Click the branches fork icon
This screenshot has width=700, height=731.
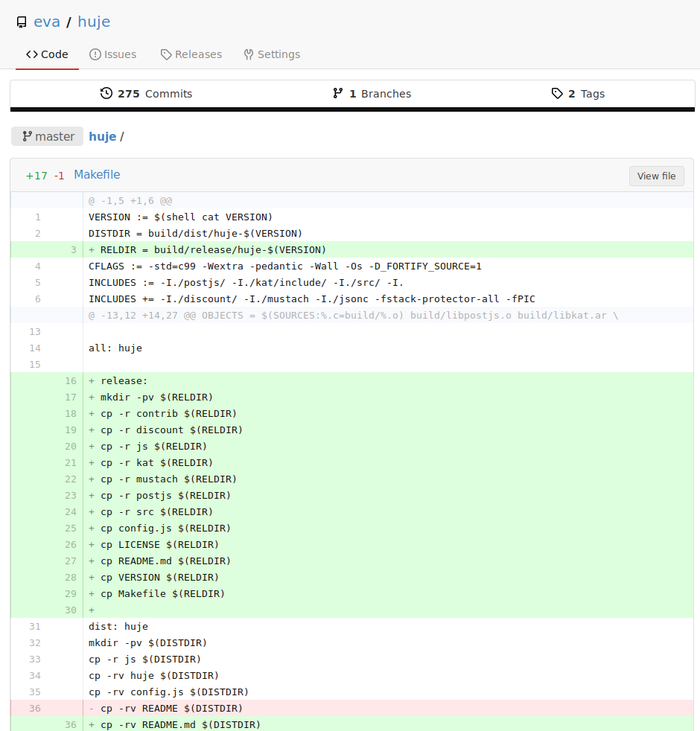pos(338,93)
